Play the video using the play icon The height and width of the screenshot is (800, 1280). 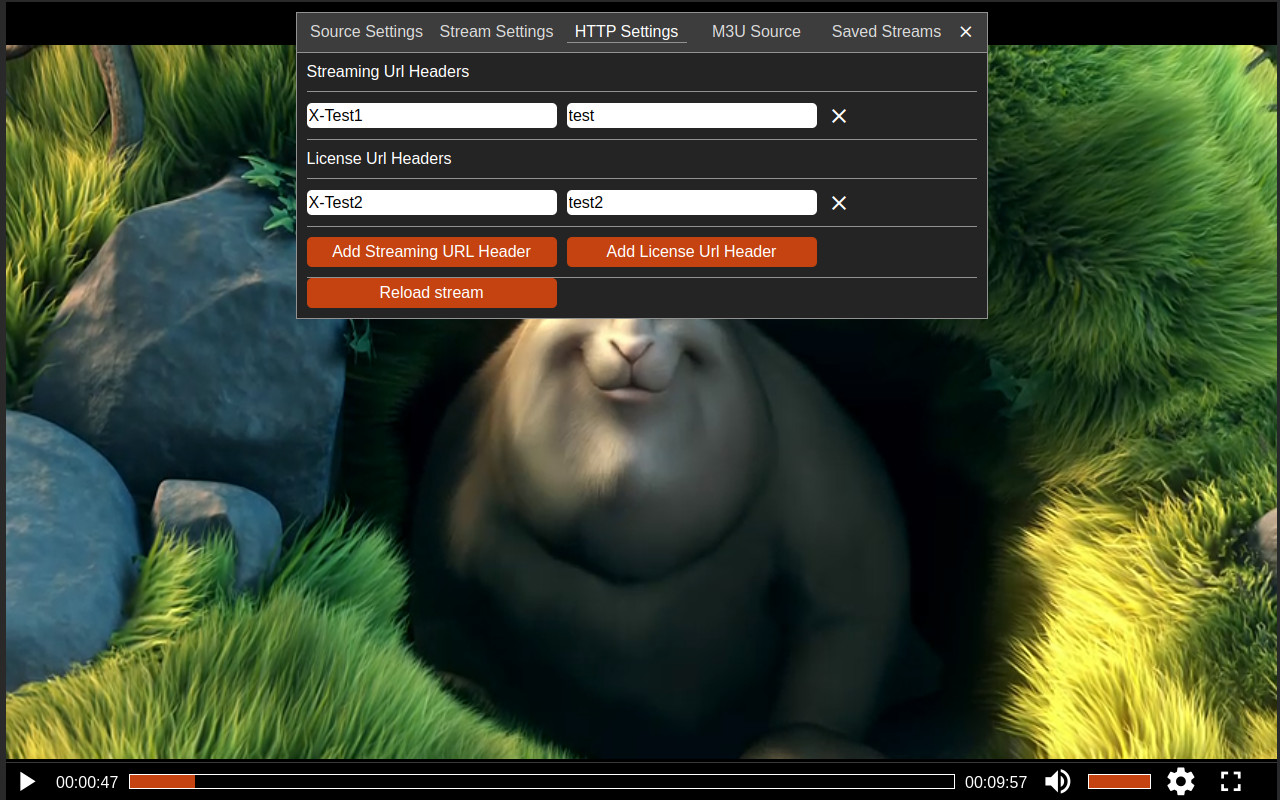(x=27, y=782)
